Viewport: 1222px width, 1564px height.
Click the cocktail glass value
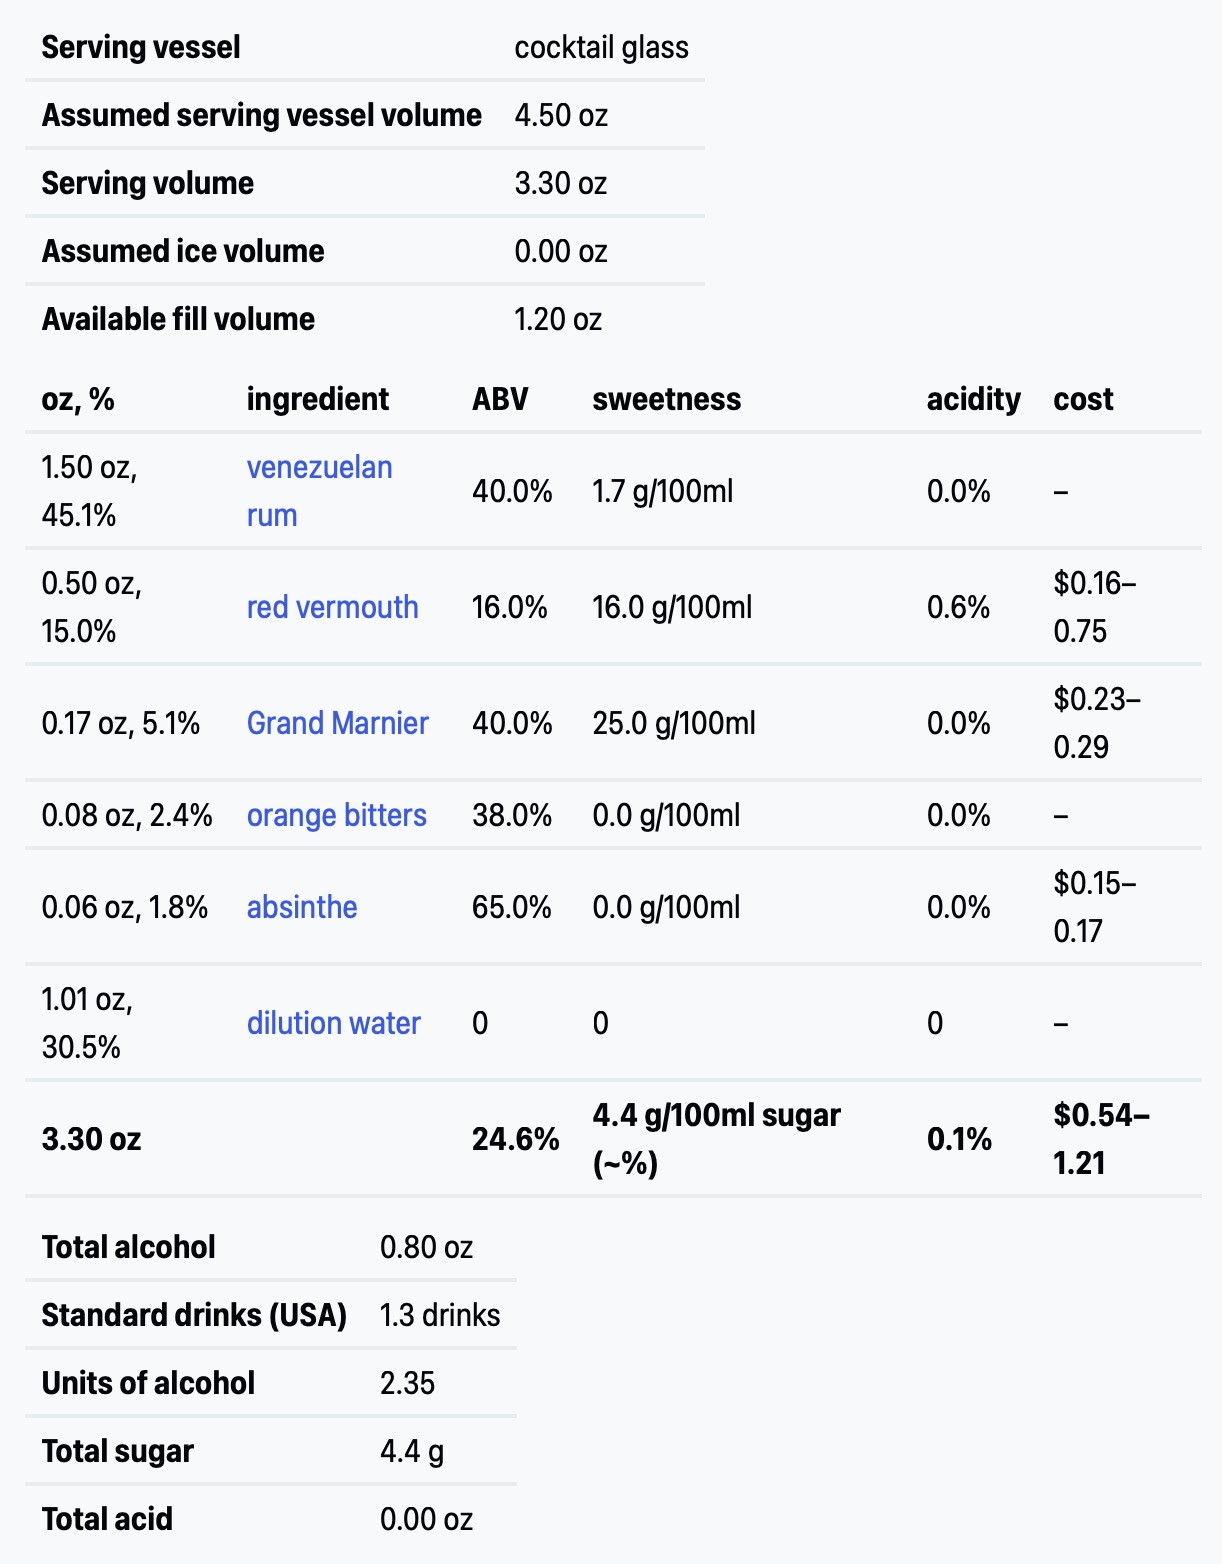coord(601,47)
